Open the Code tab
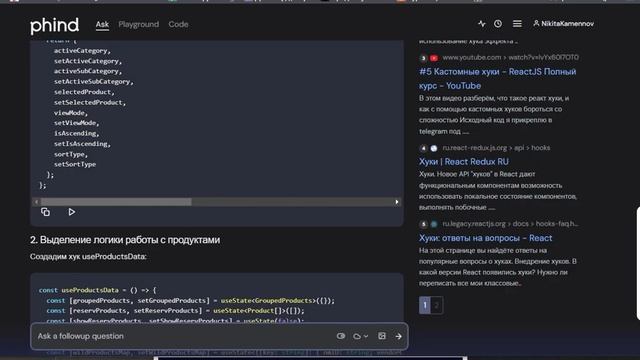The width and height of the screenshot is (640, 360). (178, 24)
